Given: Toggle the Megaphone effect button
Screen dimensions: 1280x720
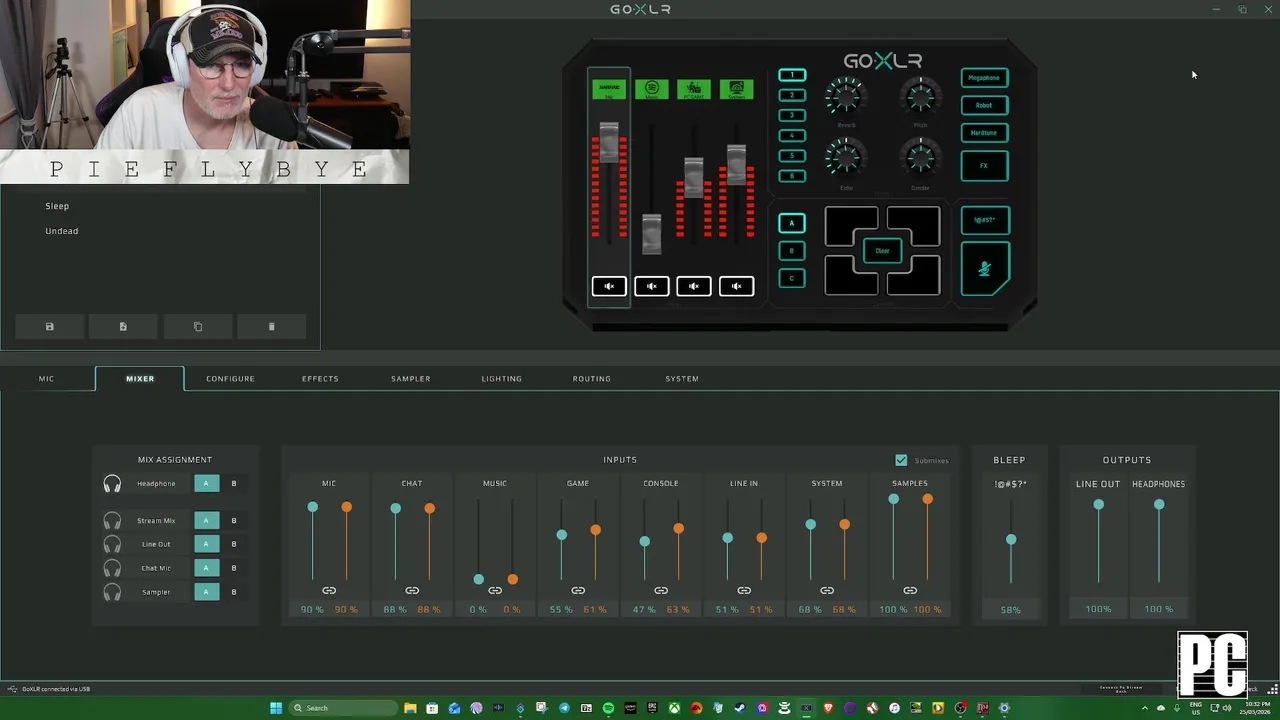Looking at the screenshot, I should 985,78.
